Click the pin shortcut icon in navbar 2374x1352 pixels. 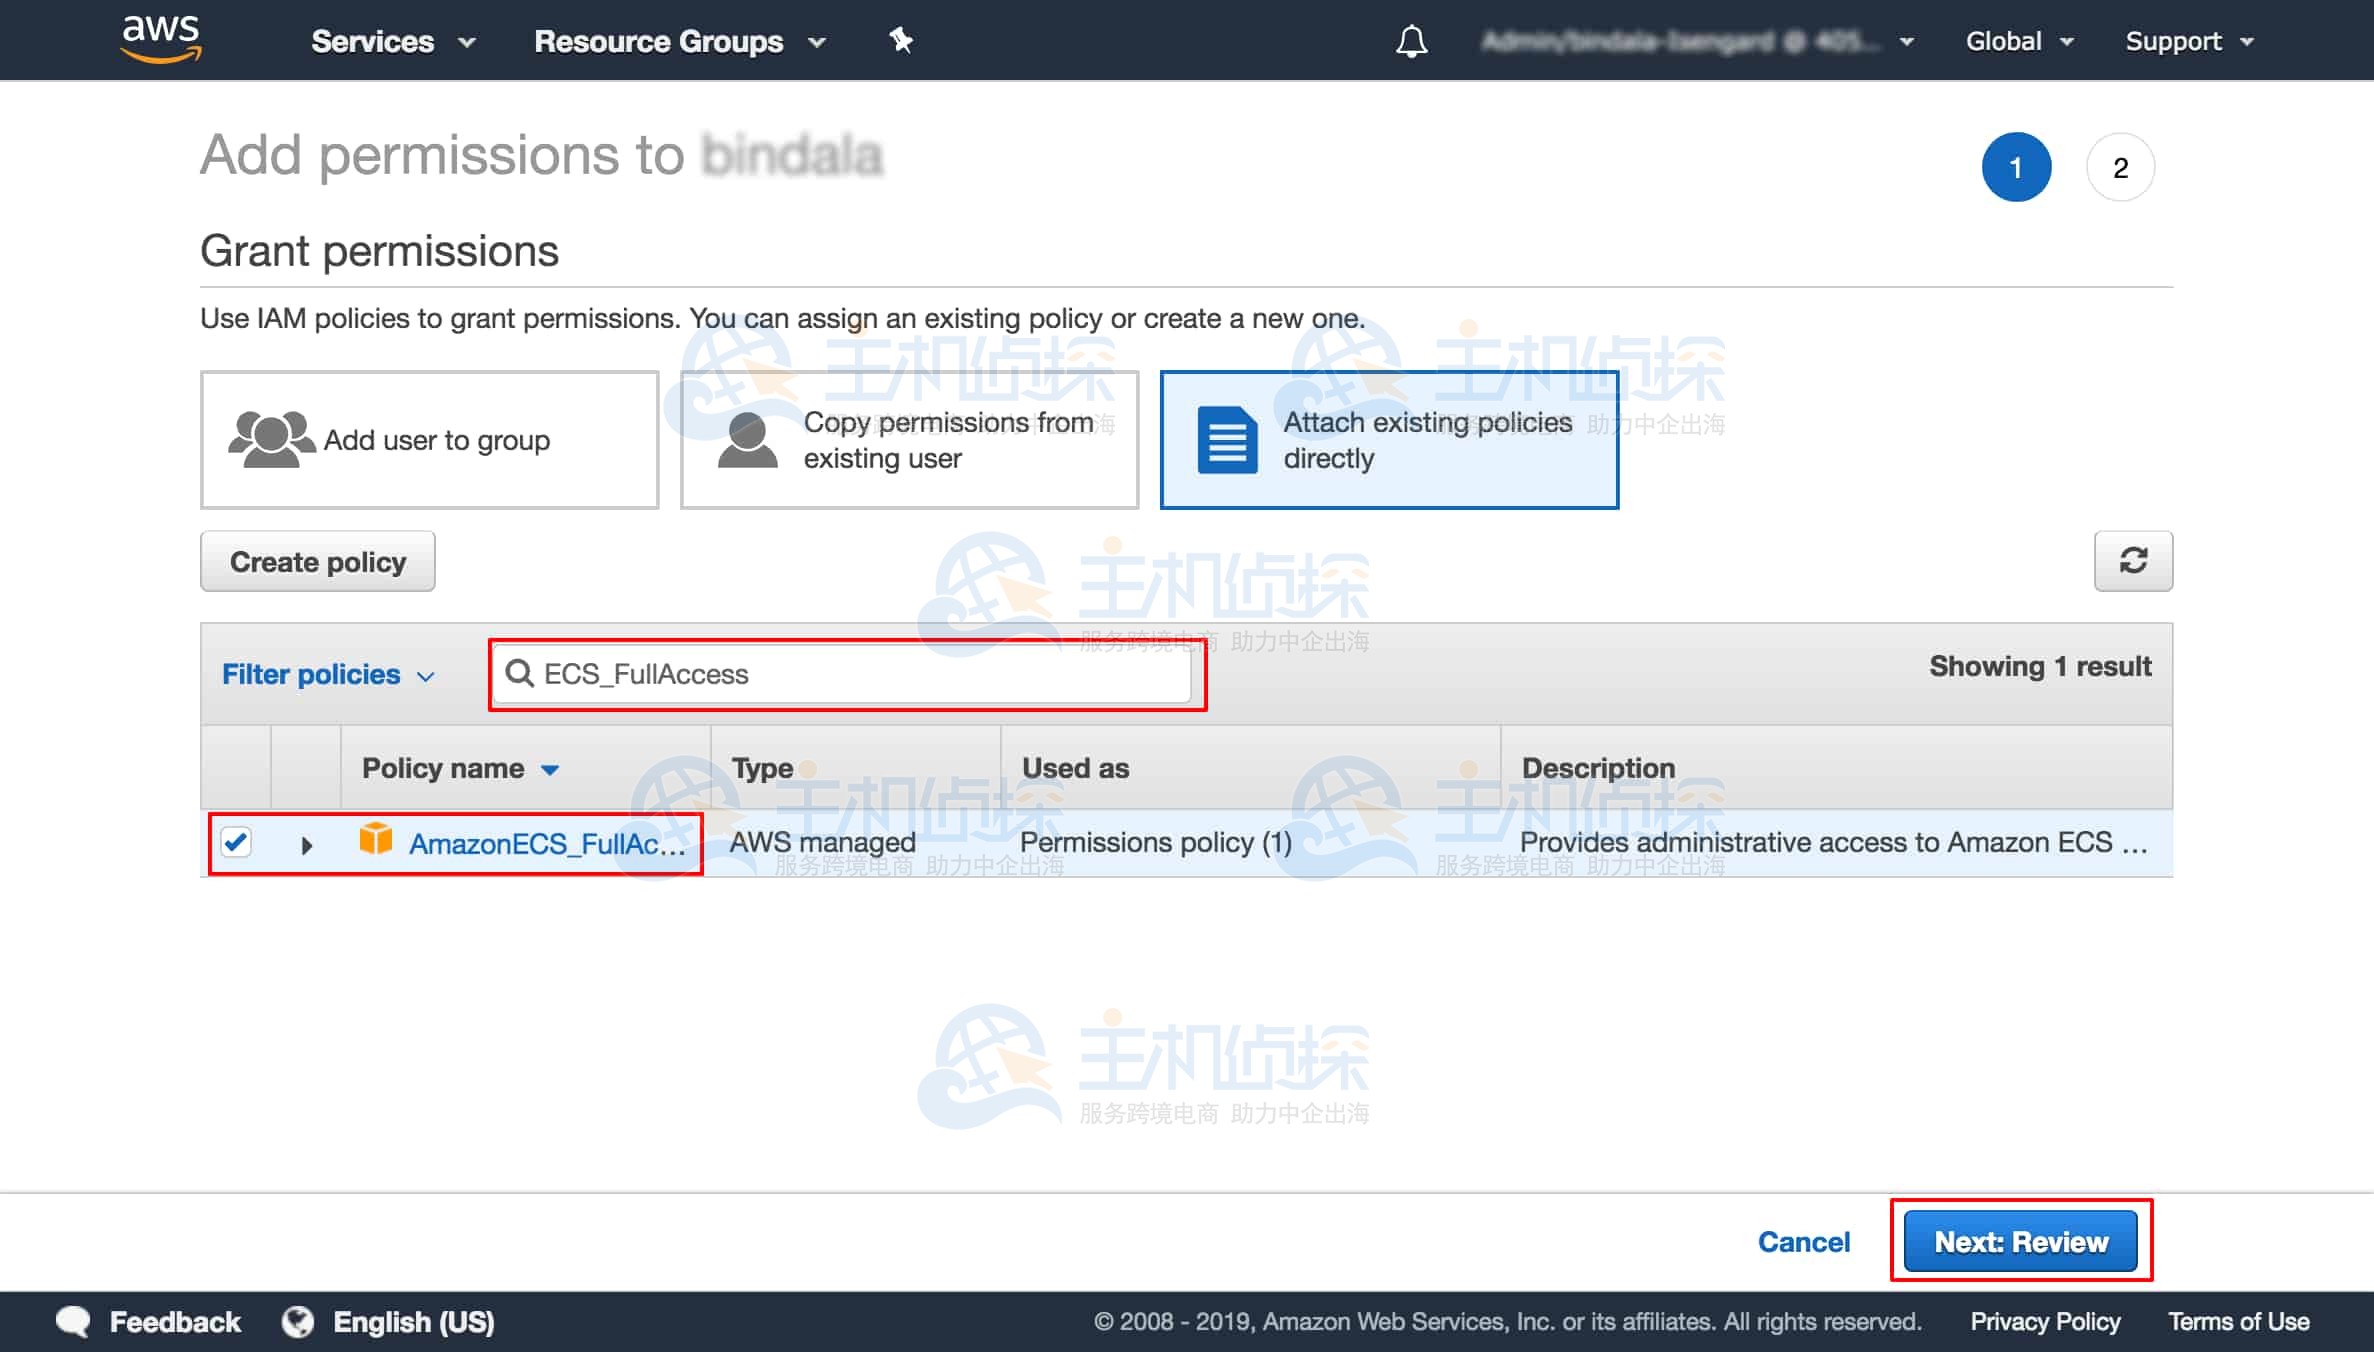[901, 40]
